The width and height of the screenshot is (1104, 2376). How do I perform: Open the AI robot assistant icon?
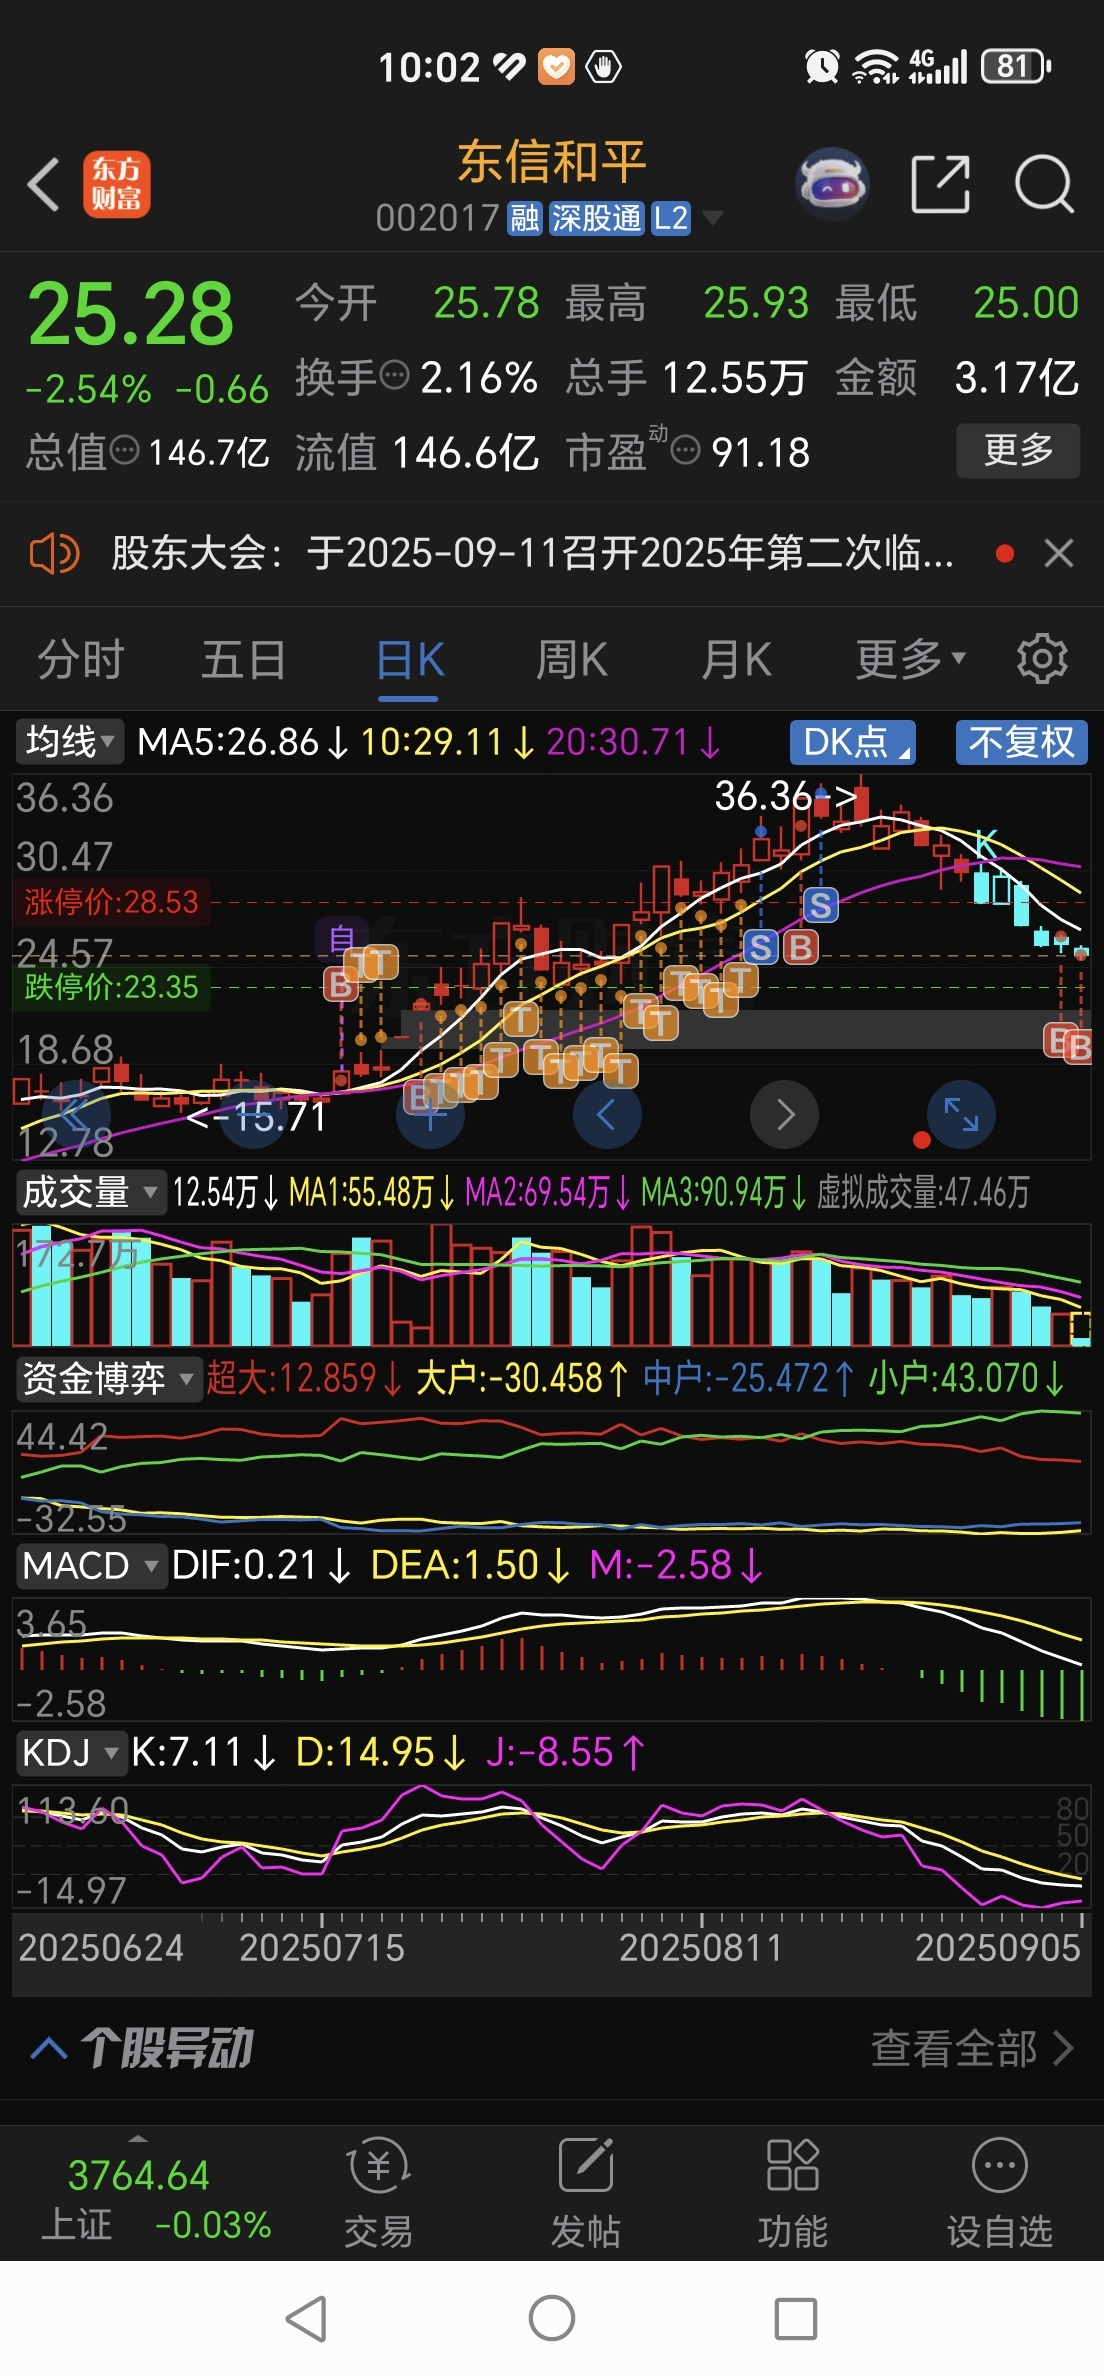click(x=832, y=185)
